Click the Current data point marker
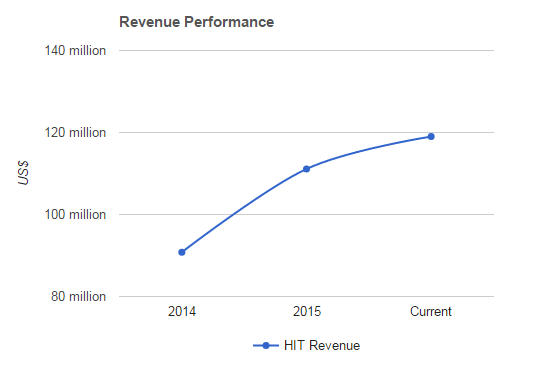Viewport: 534px width, 367px height. [431, 137]
